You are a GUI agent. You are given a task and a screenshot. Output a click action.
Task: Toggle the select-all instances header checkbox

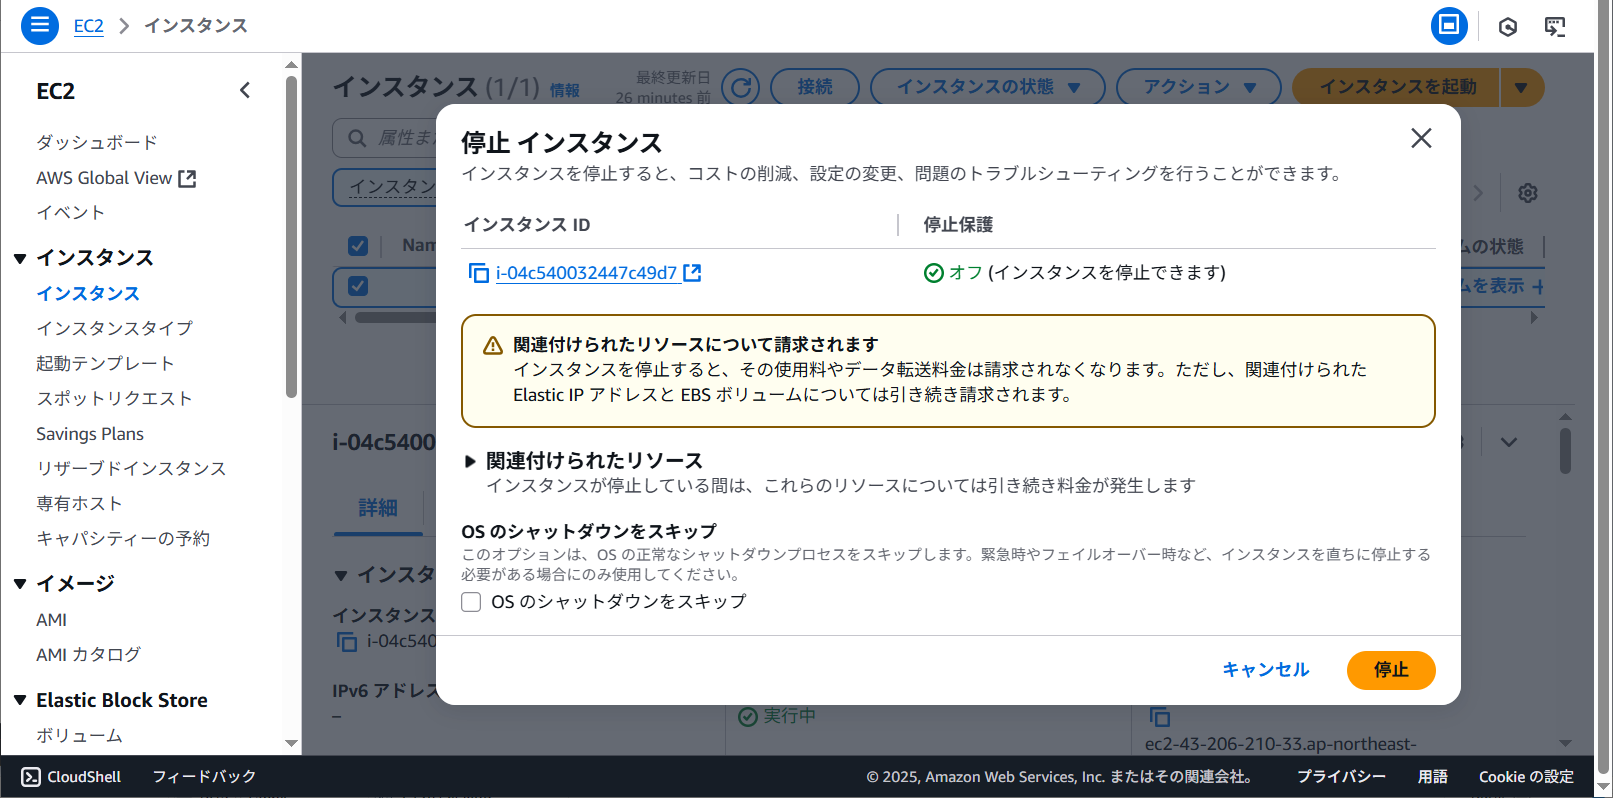click(x=358, y=246)
